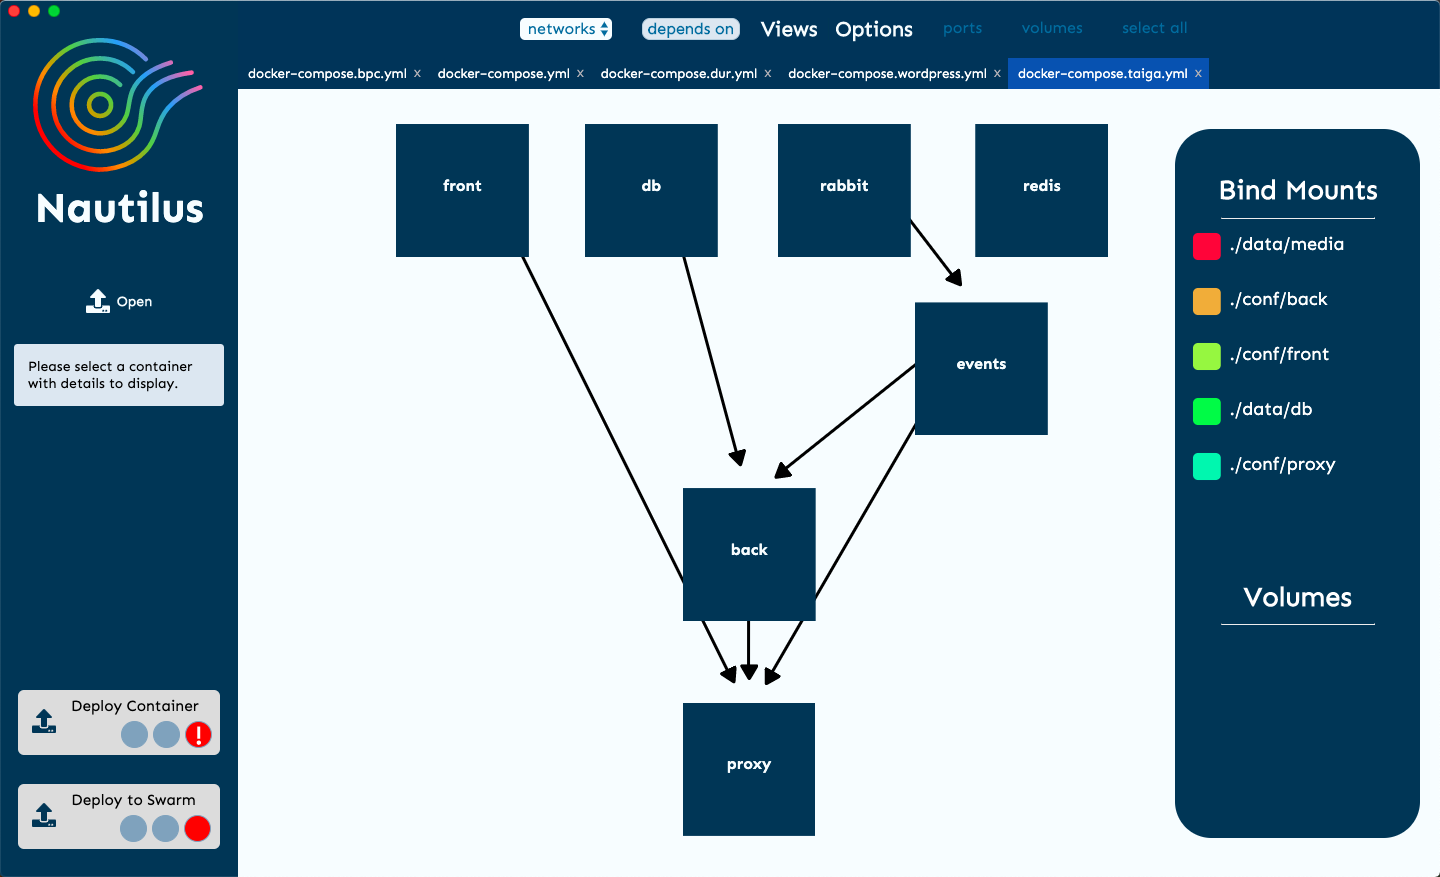Viewport: 1440px width, 877px height.
Task: Switch to docker-compose.bpc.yml tab
Action: click(327, 74)
